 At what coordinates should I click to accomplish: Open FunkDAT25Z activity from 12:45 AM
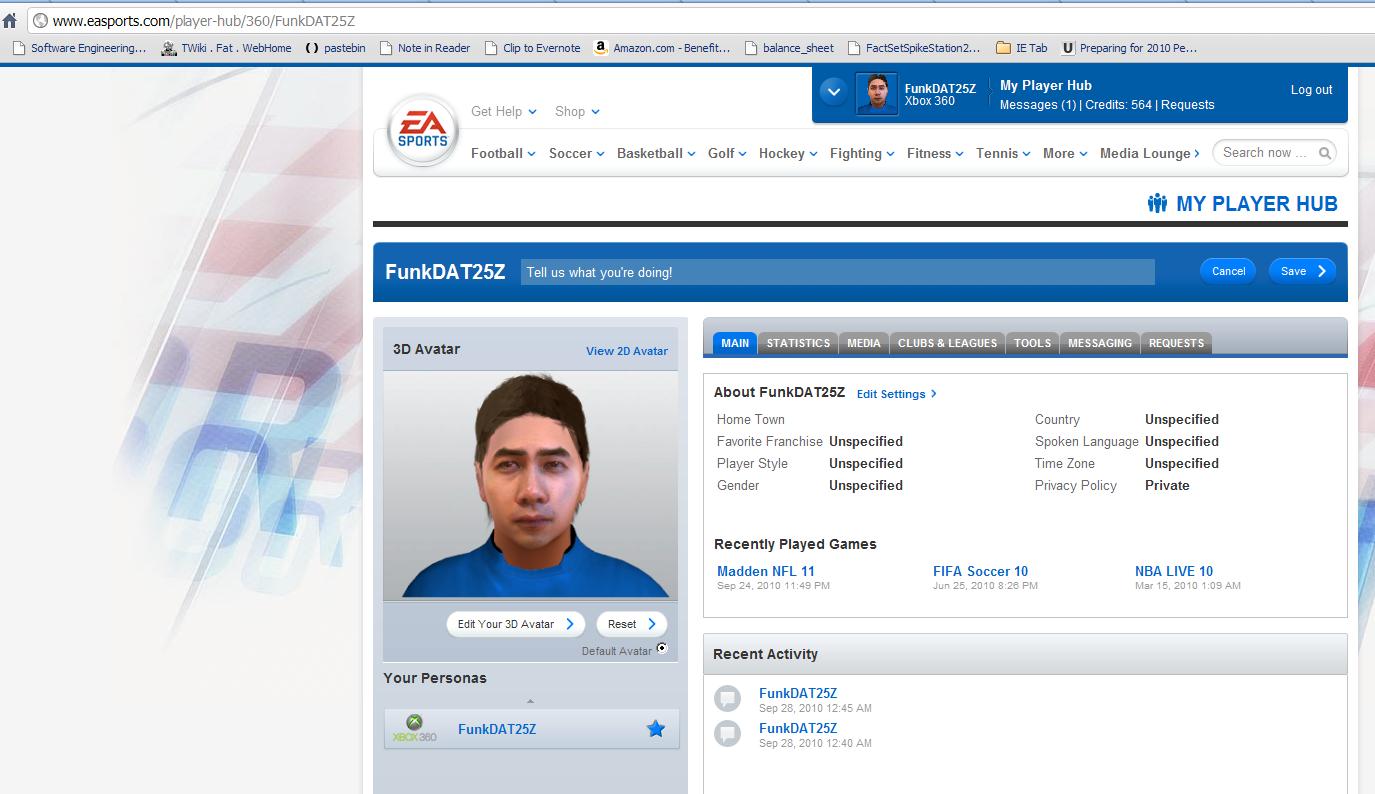[x=798, y=693]
